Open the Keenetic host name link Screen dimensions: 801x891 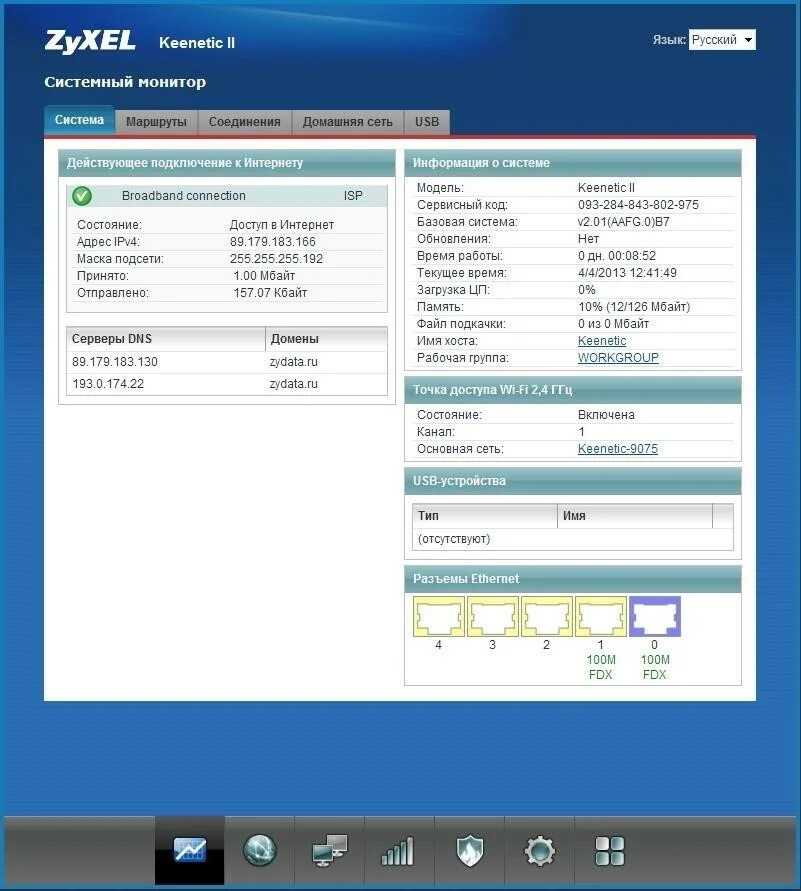click(602, 341)
